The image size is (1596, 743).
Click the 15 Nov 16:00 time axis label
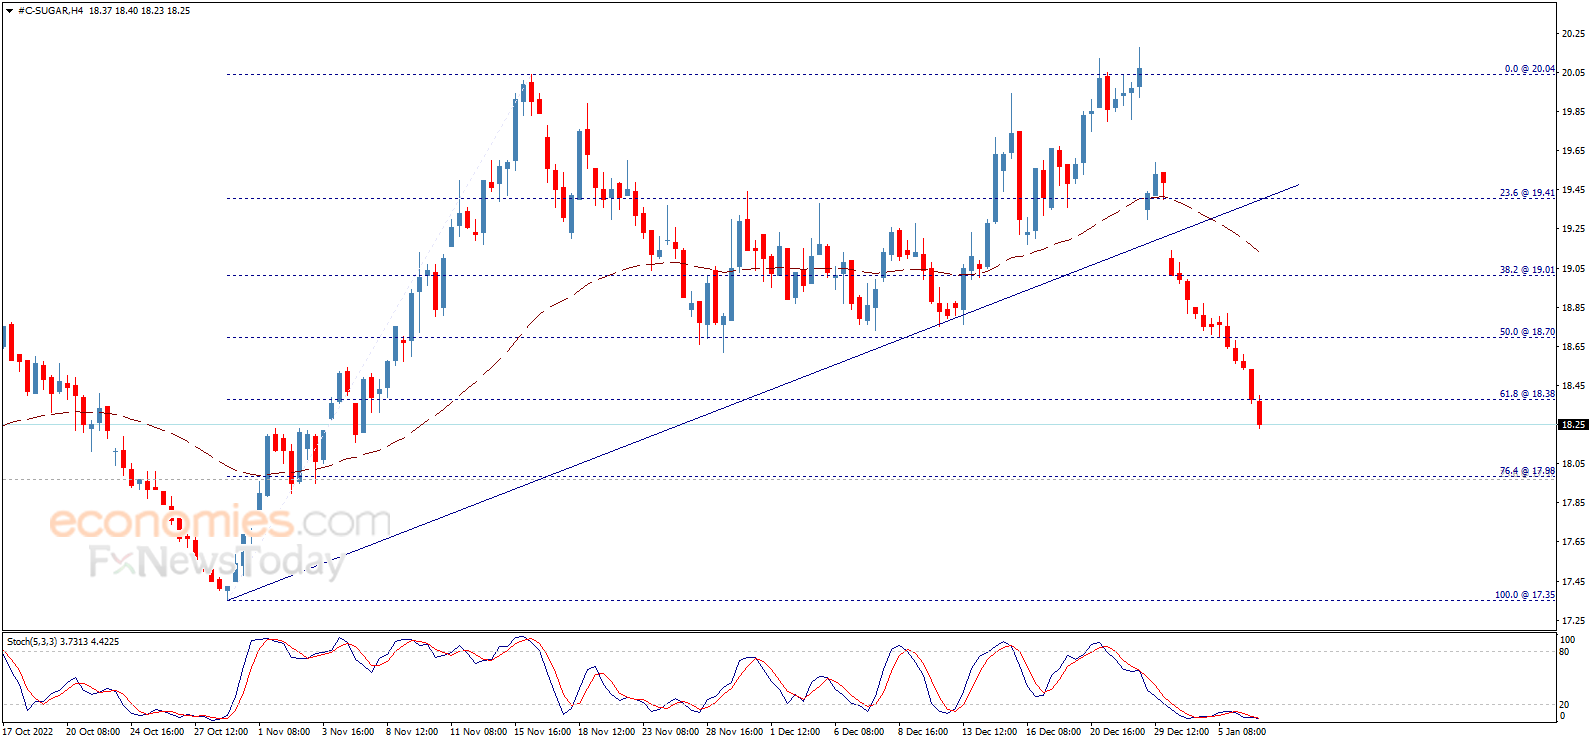click(542, 732)
